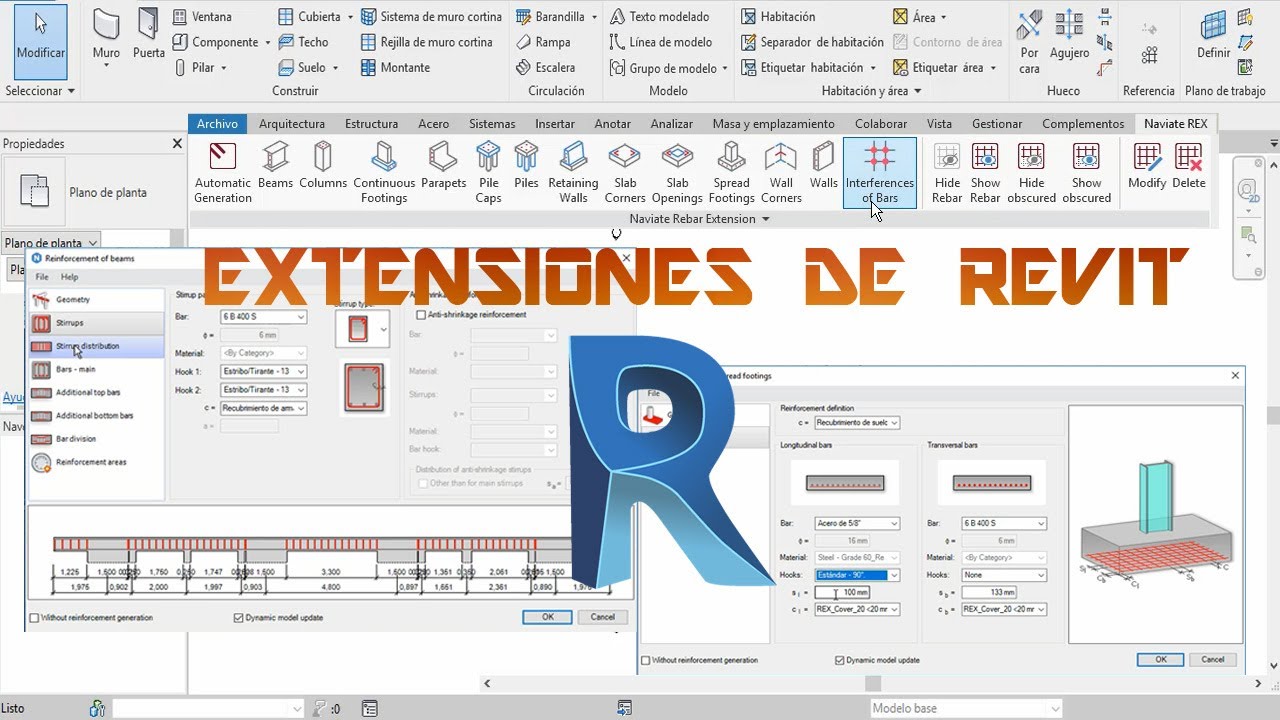This screenshot has height=720, width=1280.
Task: Launch Spread Footings reinforcement
Action: 731,172
